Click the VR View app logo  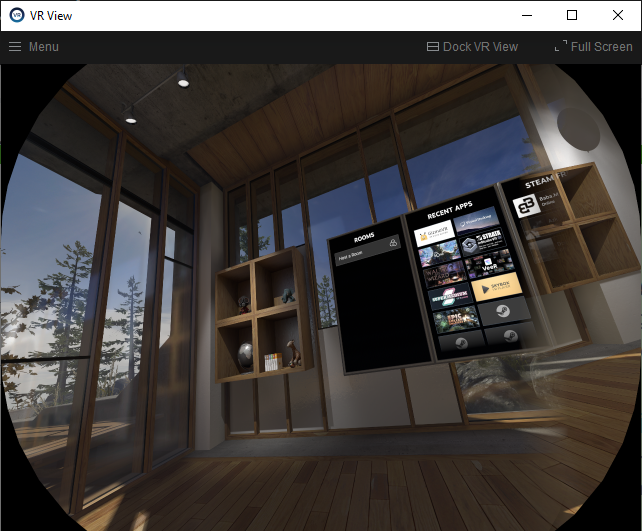coord(17,16)
